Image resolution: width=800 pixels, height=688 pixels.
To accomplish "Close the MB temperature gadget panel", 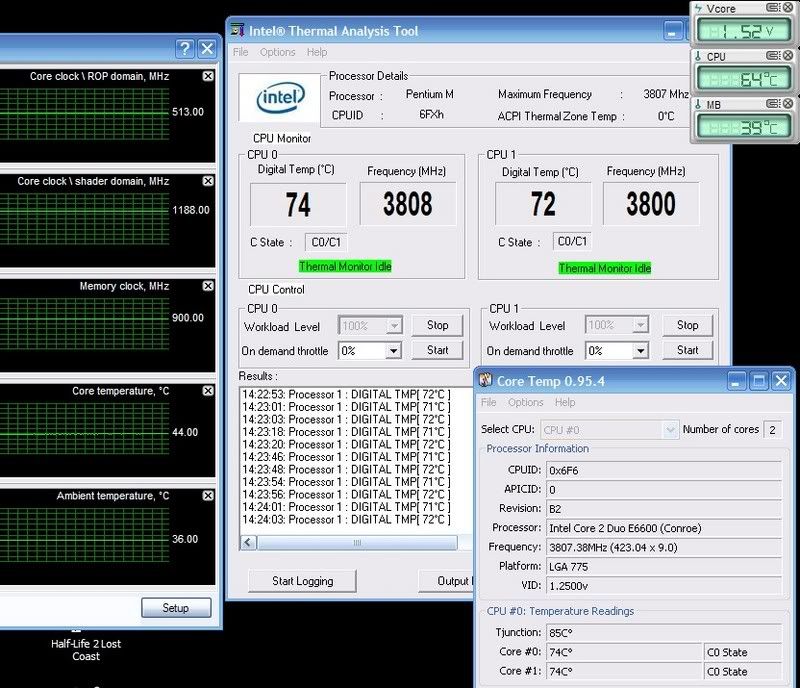I will pos(788,104).
